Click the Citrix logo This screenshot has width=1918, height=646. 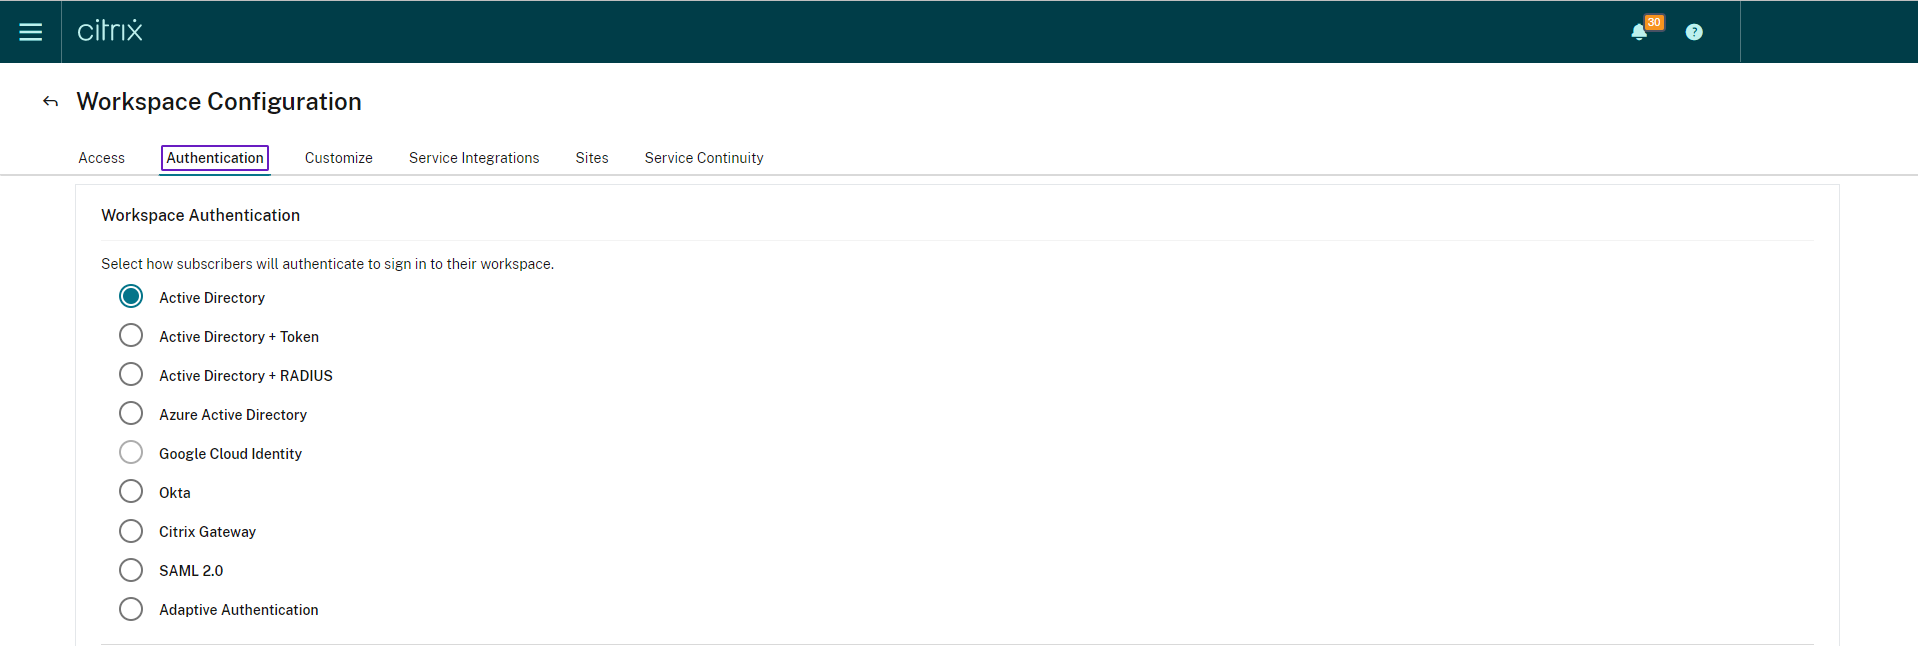point(110,31)
